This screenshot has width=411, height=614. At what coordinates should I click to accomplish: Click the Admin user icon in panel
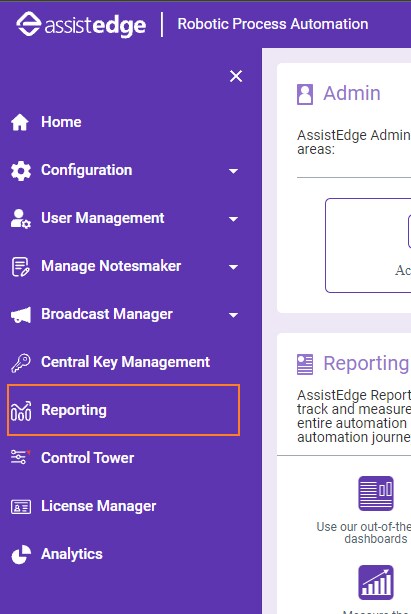click(305, 94)
